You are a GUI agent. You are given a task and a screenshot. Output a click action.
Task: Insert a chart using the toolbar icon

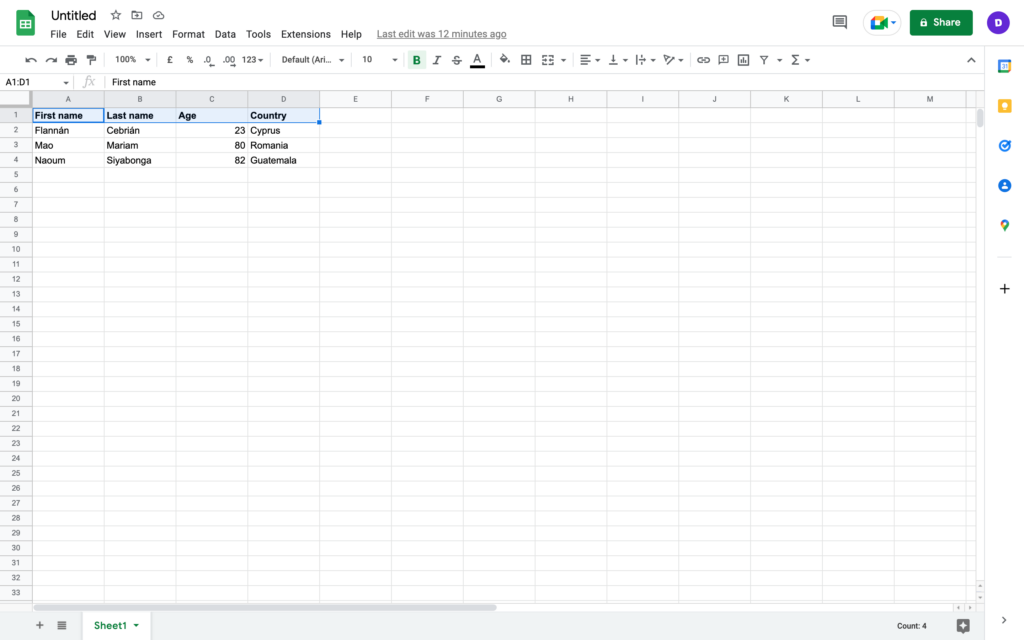[743, 60]
